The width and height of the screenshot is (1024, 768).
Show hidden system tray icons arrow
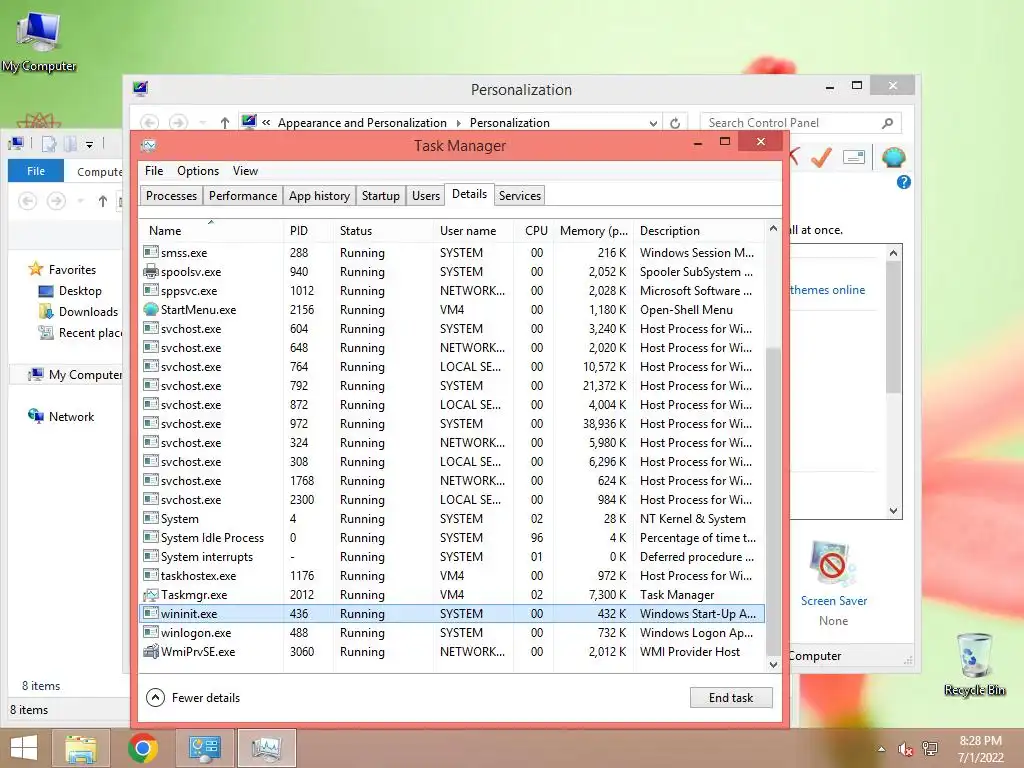point(882,749)
